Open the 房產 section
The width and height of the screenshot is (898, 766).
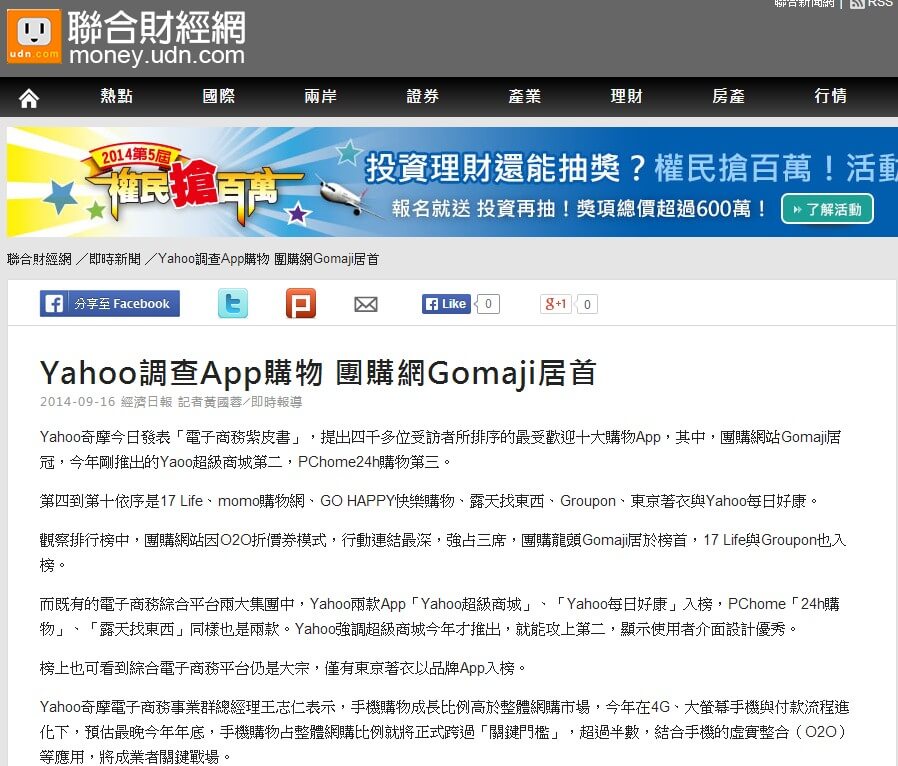pyautogui.click(x=728, y=96)
